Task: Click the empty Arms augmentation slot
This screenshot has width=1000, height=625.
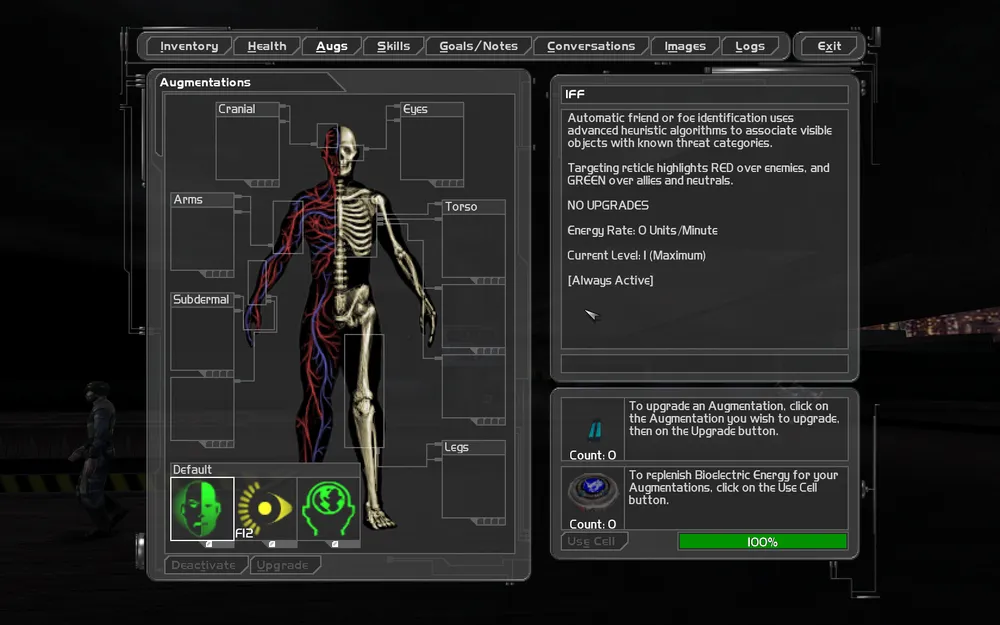Action: (x=203, y=238)
